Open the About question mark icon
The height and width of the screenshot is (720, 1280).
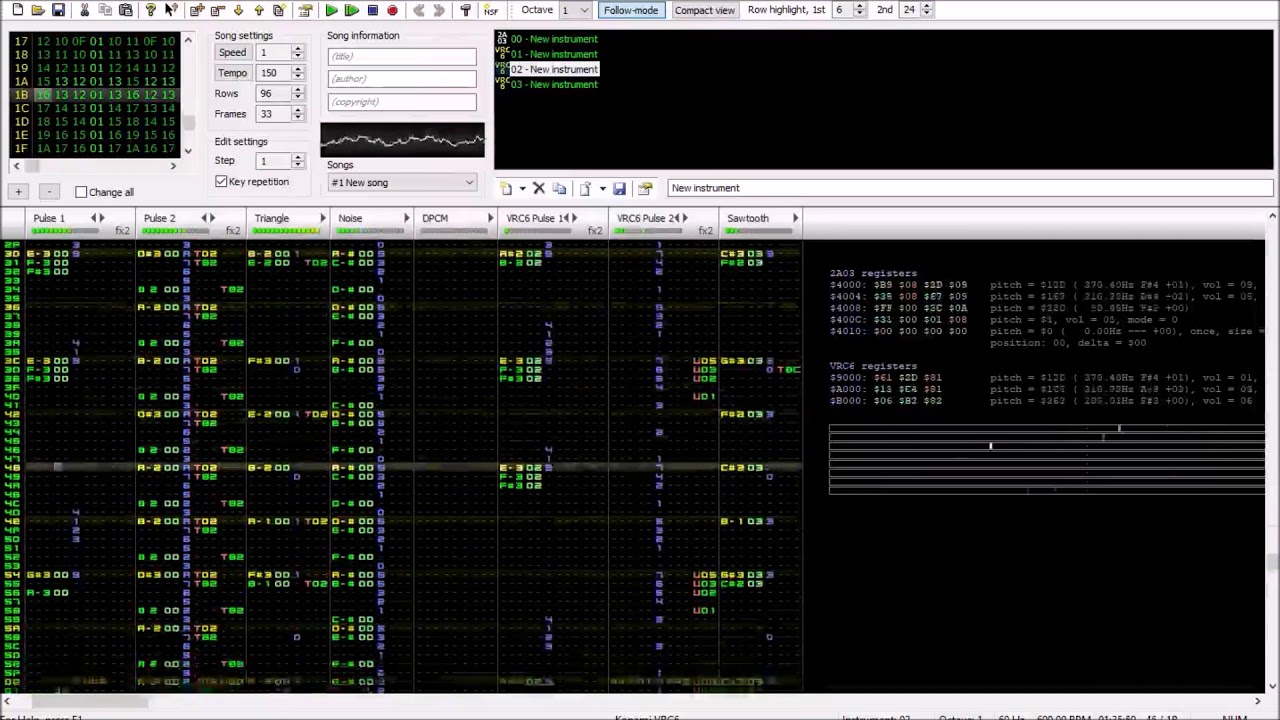[151, 10]
